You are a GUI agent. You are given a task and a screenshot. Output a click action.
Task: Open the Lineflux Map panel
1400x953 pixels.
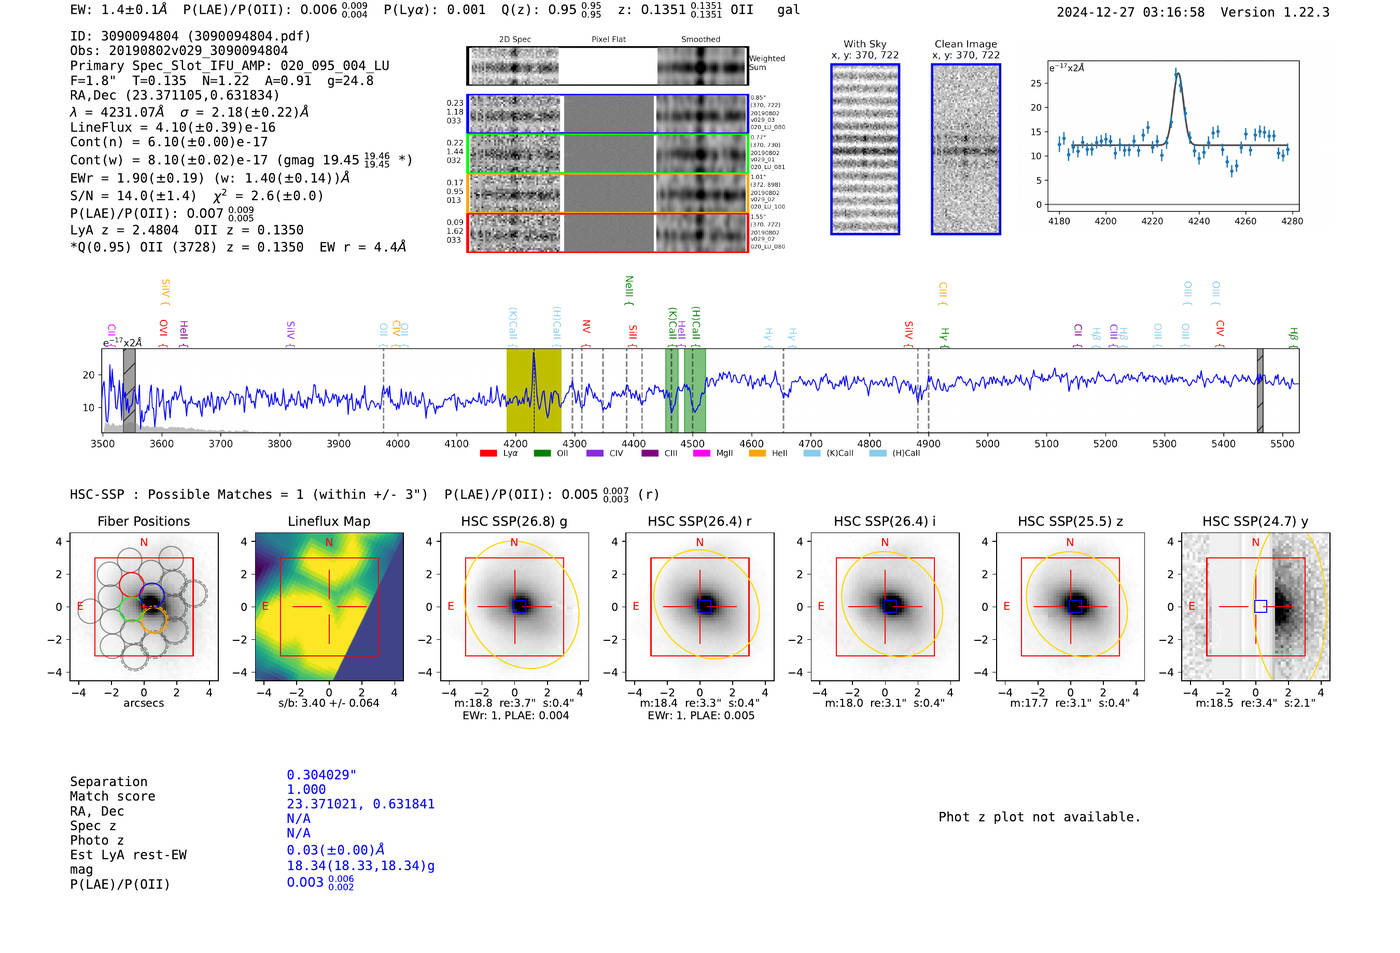pos(329,607)
